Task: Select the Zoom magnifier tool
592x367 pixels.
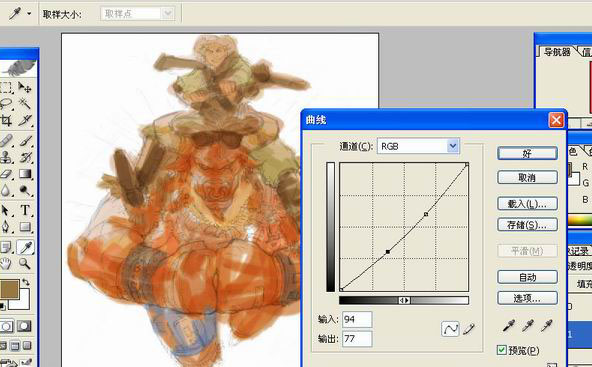Action: (25, 264)
